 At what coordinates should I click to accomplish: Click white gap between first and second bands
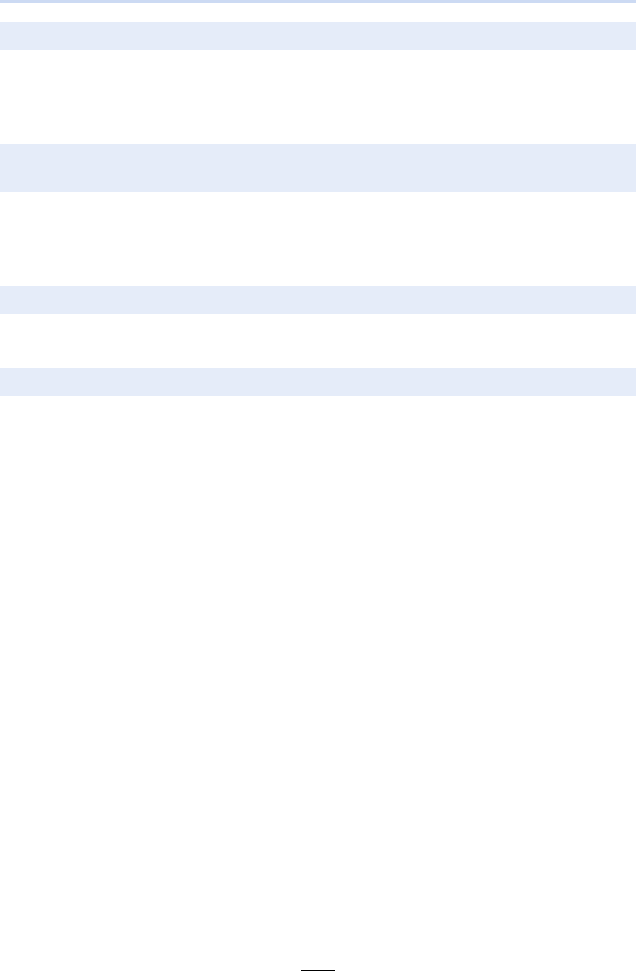click(x=318, y=97)
